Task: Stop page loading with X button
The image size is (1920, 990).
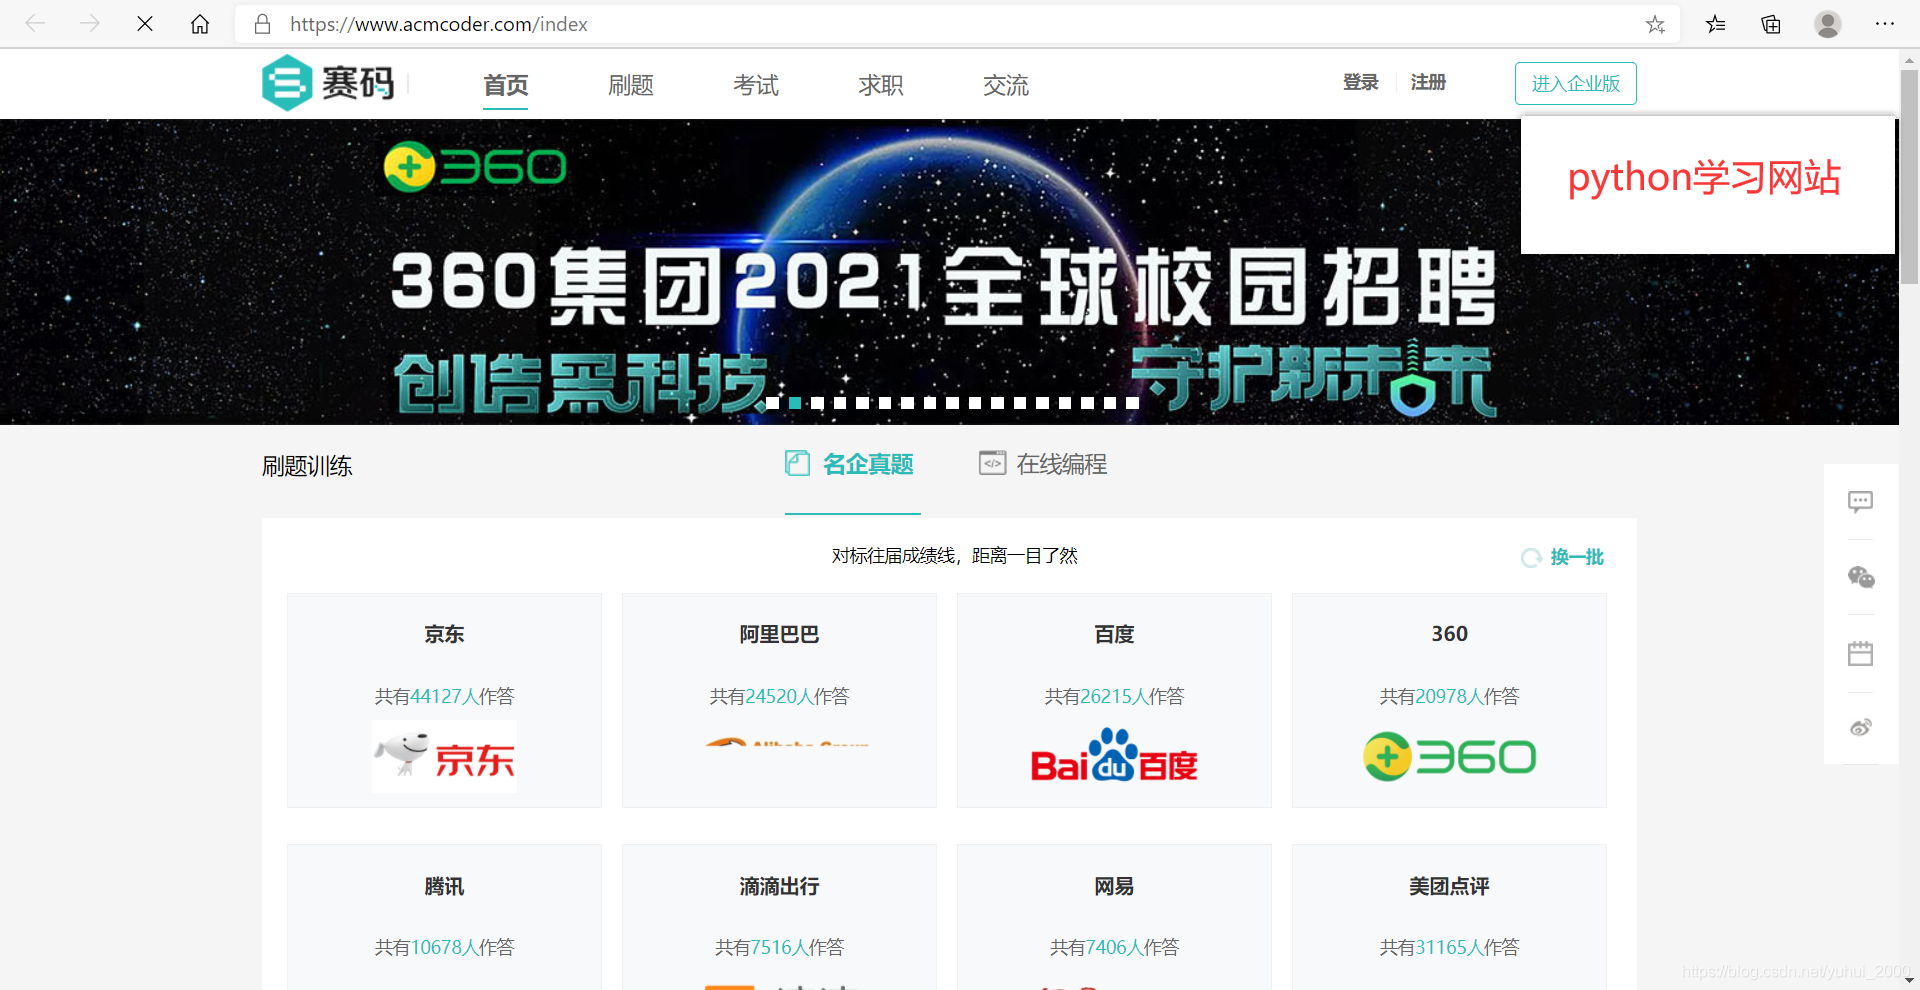Action: pos(145,24)
